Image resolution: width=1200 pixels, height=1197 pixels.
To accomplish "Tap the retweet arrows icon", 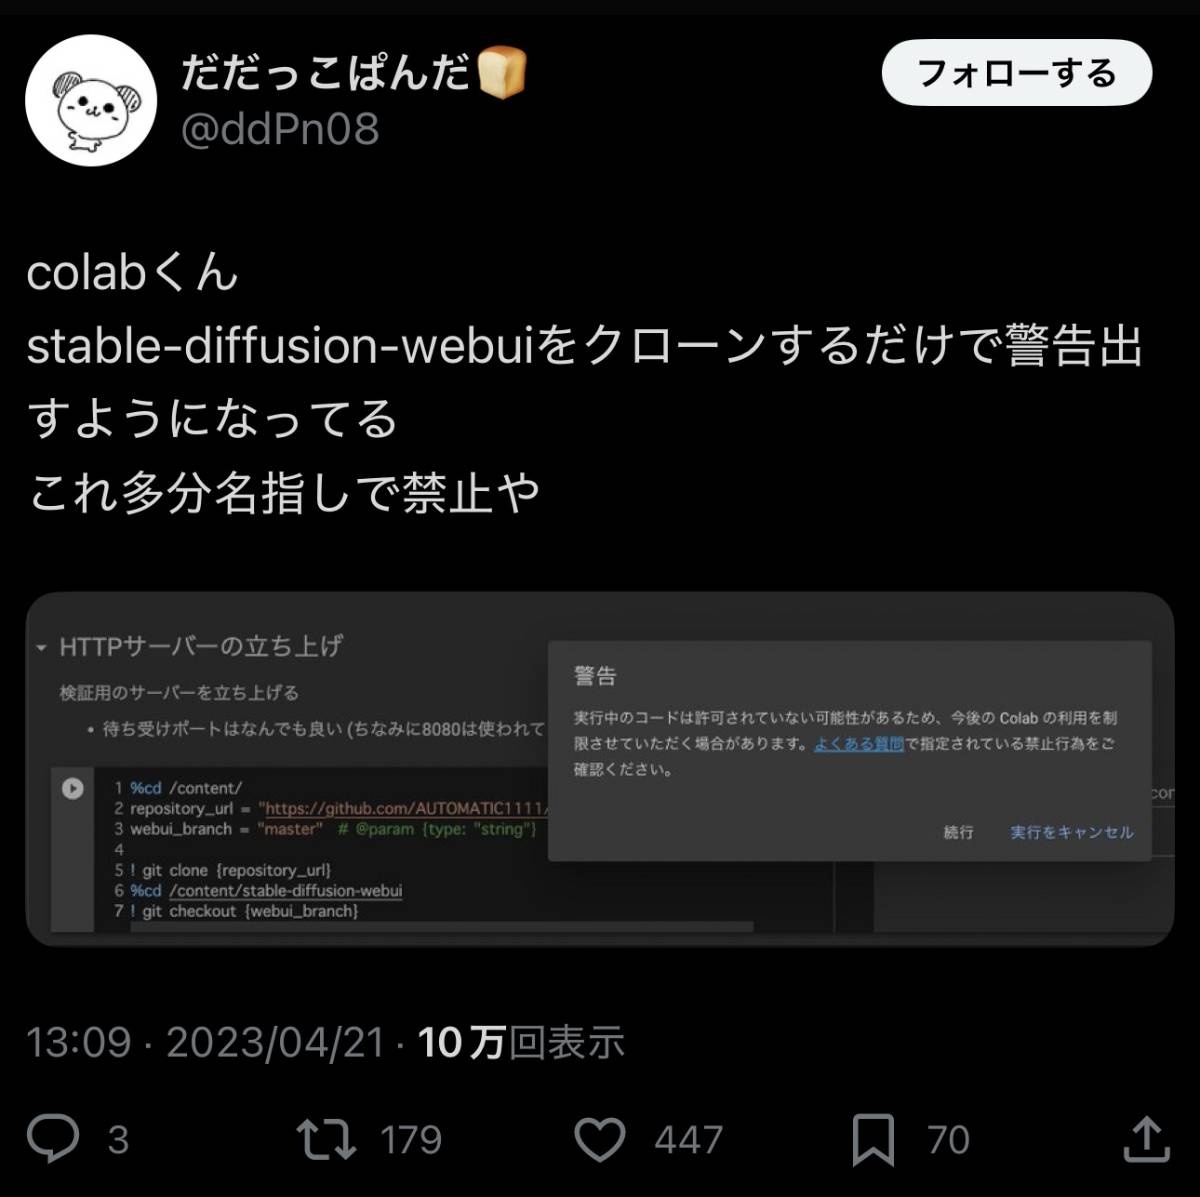I will 326,1139.
